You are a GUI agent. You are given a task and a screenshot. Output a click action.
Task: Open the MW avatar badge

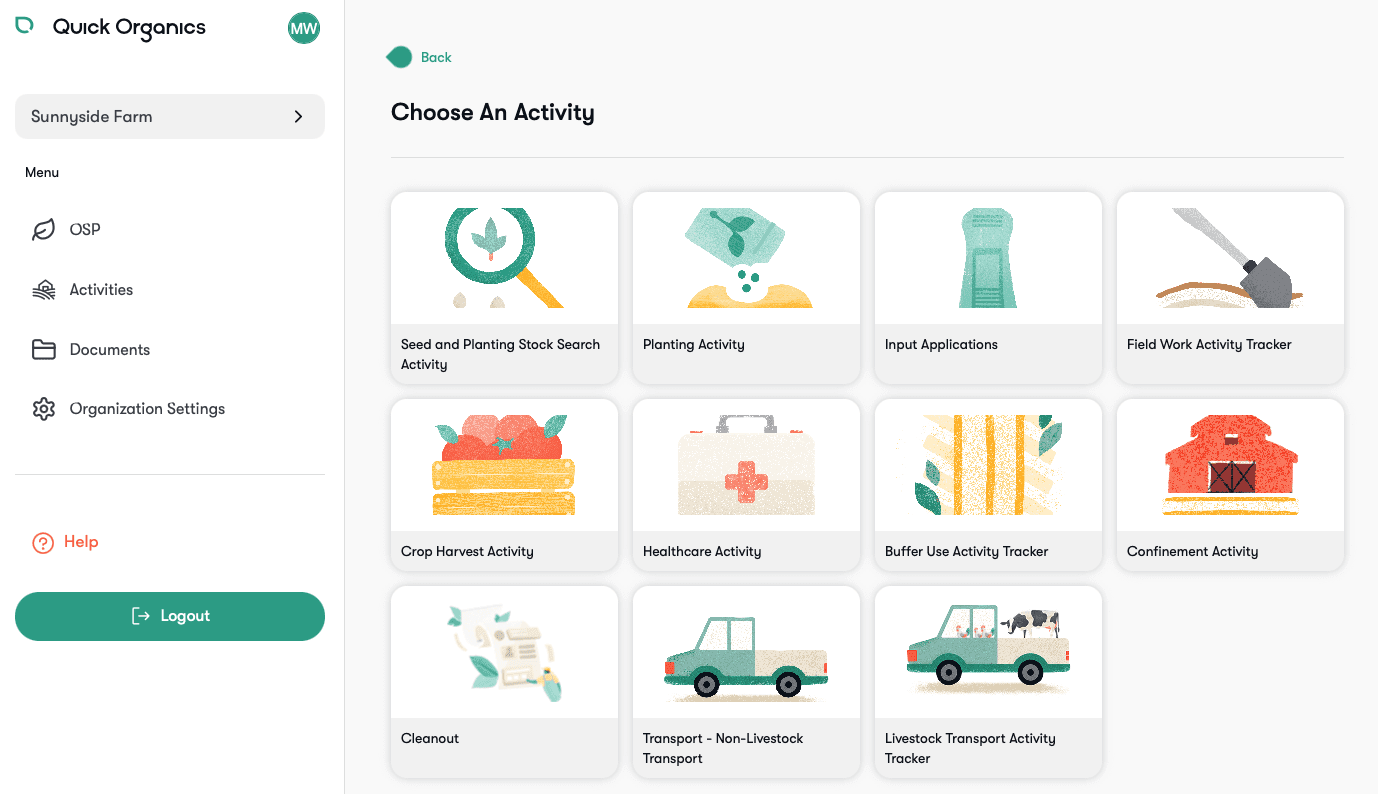click(x=303, y=28)
